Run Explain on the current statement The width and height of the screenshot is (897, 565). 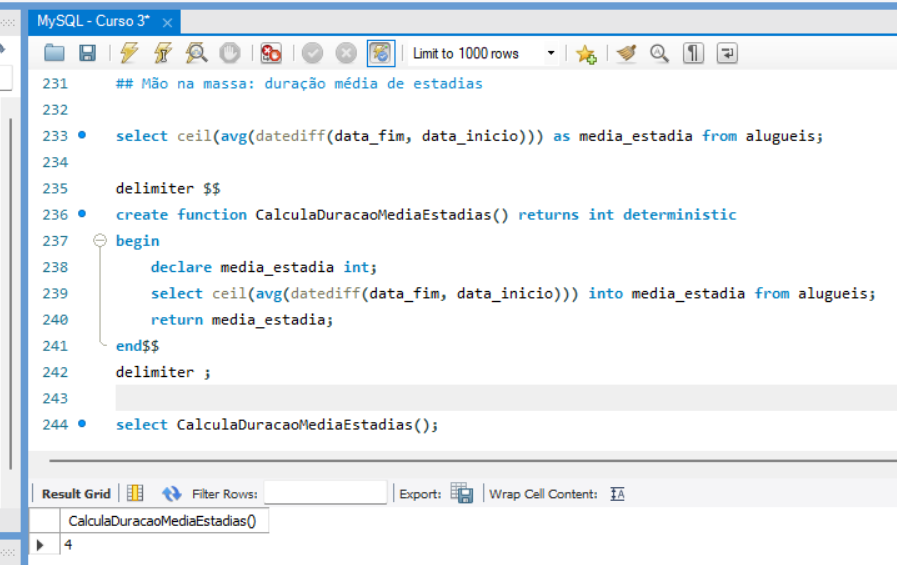[196, 53]
